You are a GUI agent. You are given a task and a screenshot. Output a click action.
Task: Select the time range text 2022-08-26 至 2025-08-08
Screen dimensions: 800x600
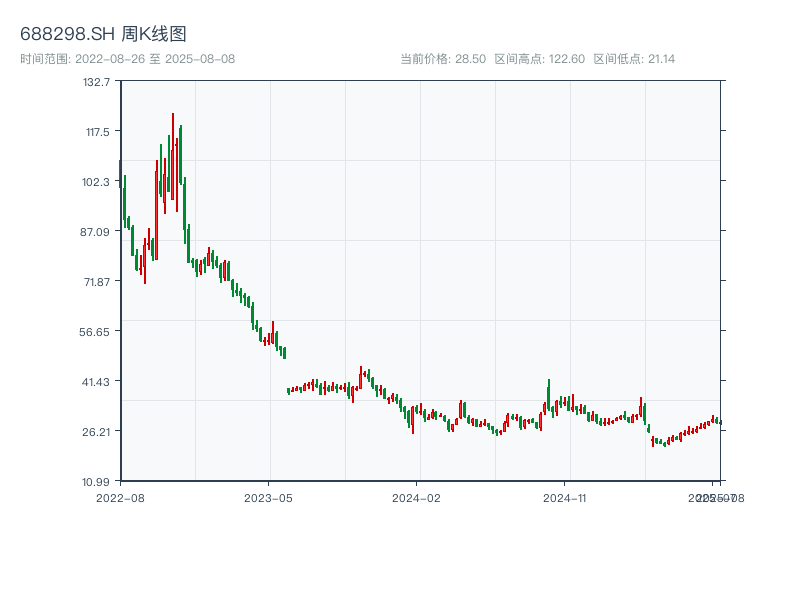[x=155, y=59]
